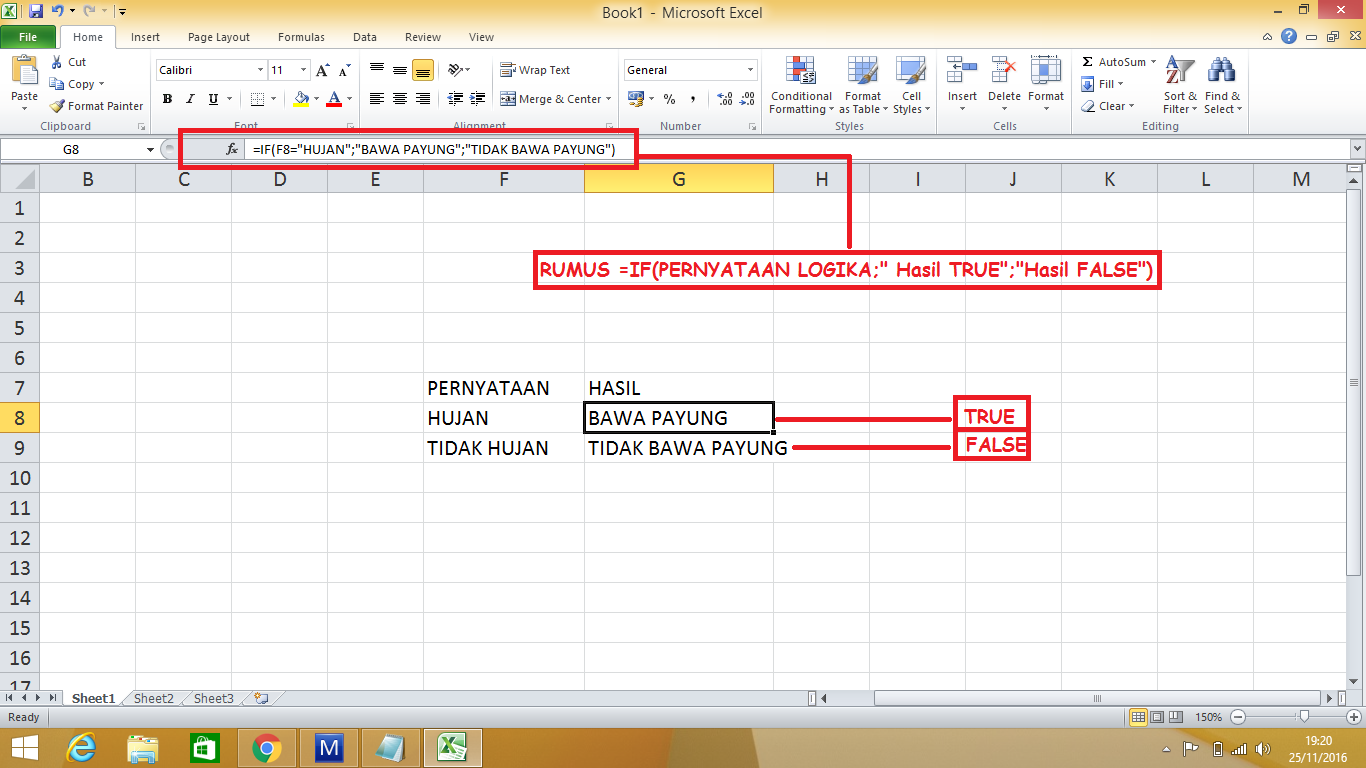Open the Formulas ribbon tab

coord(301,37)
